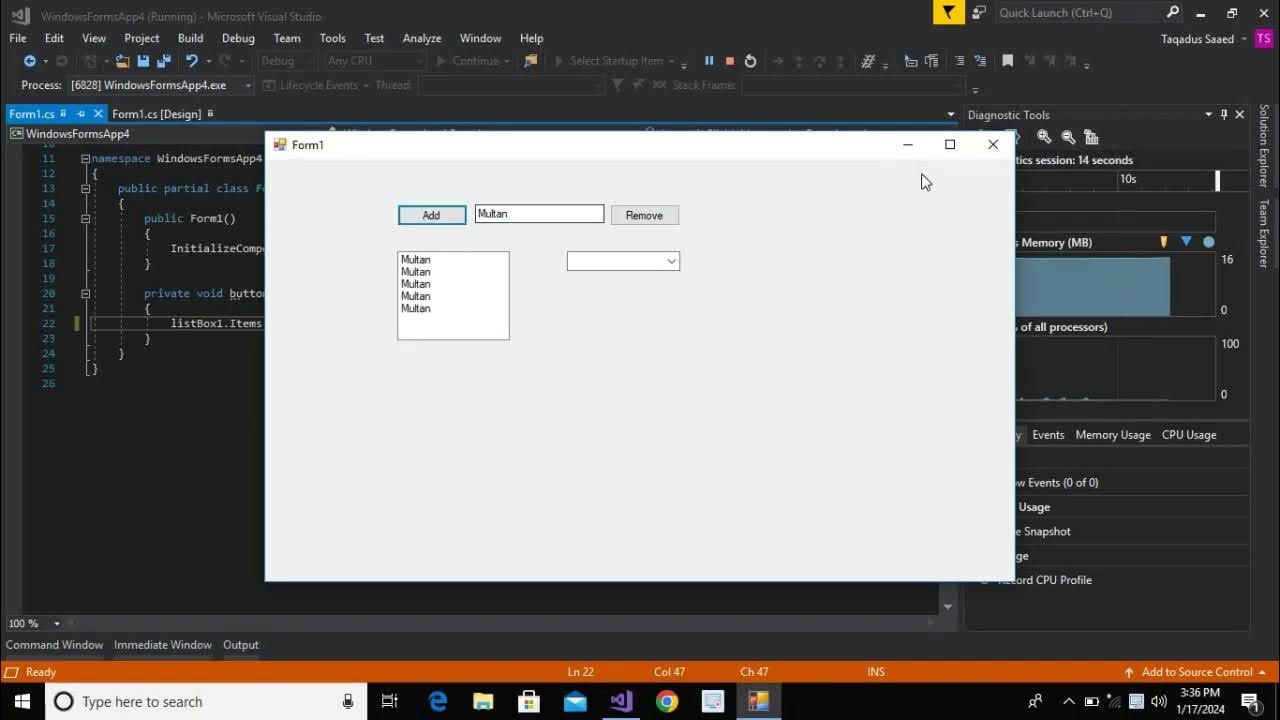Screen dimensions: 1280x720
Task: Click the notifications filter flag icon
Action: pos(948,12)
